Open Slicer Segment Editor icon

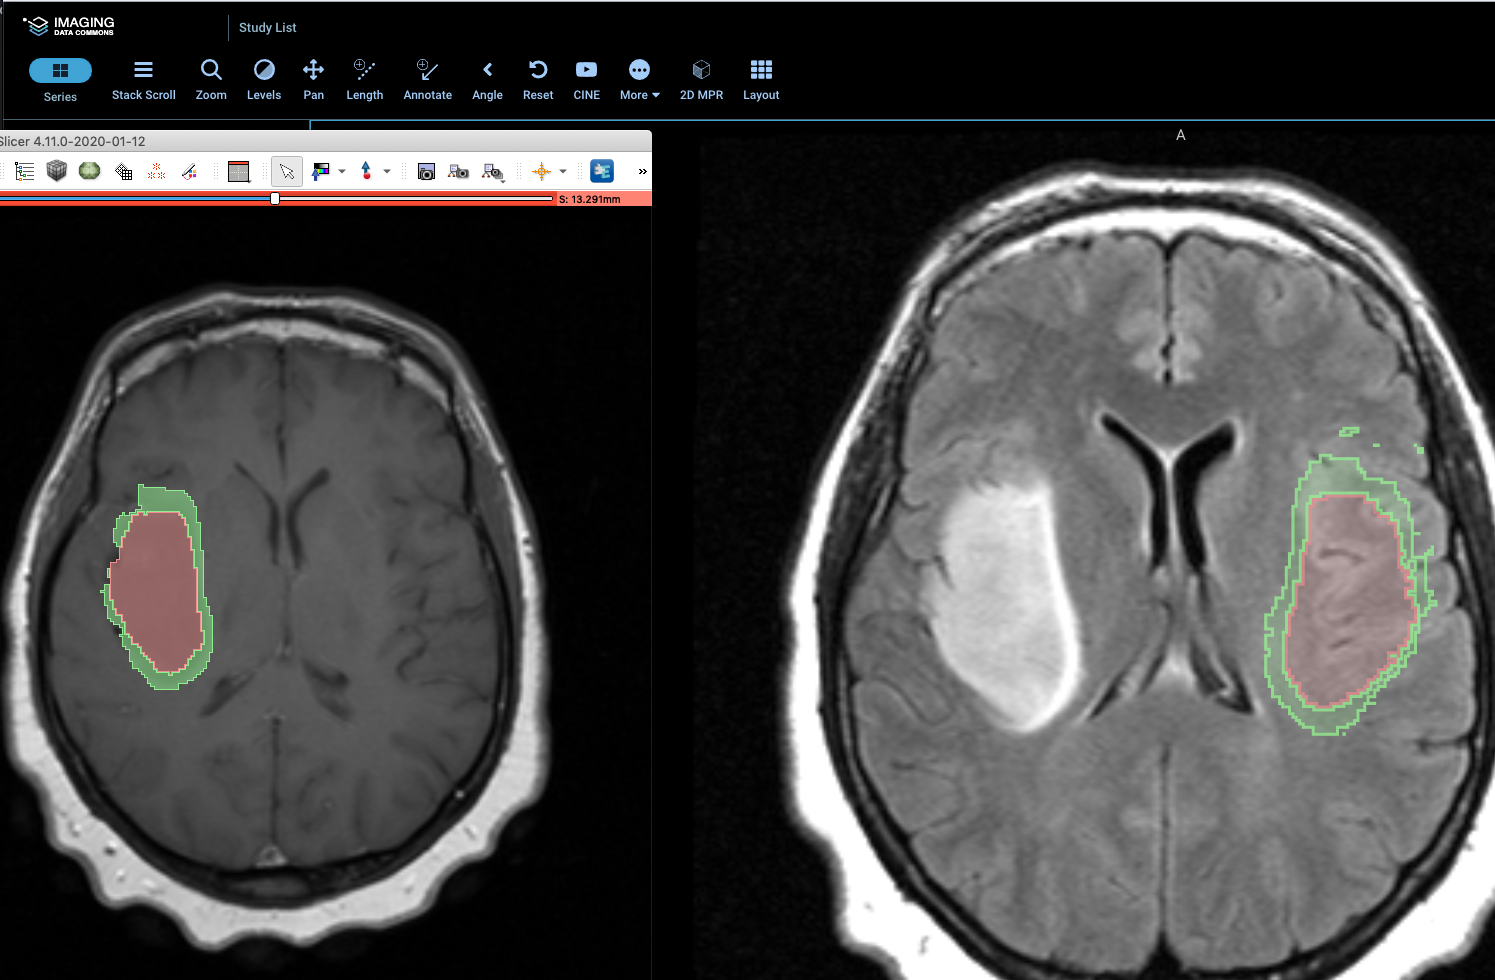pyautogui.click(x=190, y=172)
